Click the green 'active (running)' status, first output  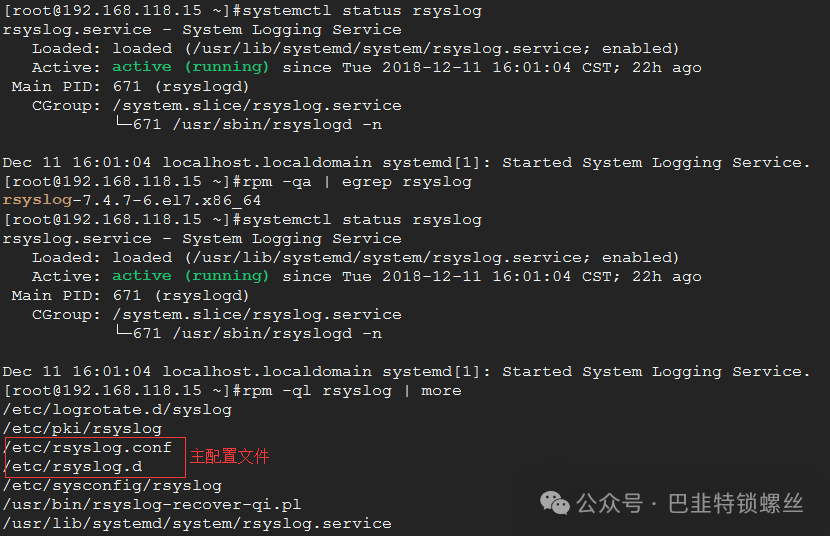click(191, 67)
